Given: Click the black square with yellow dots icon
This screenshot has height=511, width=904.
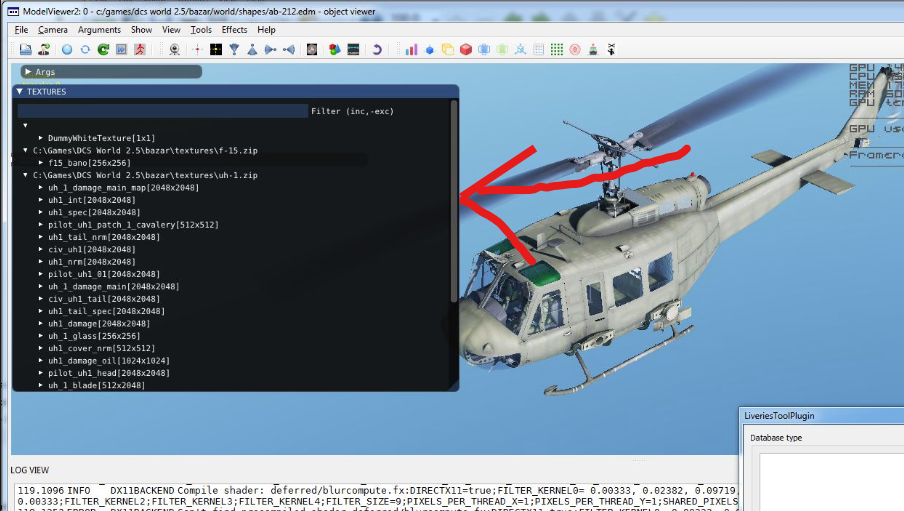Looking at the screenshot, I should click(x=216, y=50).
